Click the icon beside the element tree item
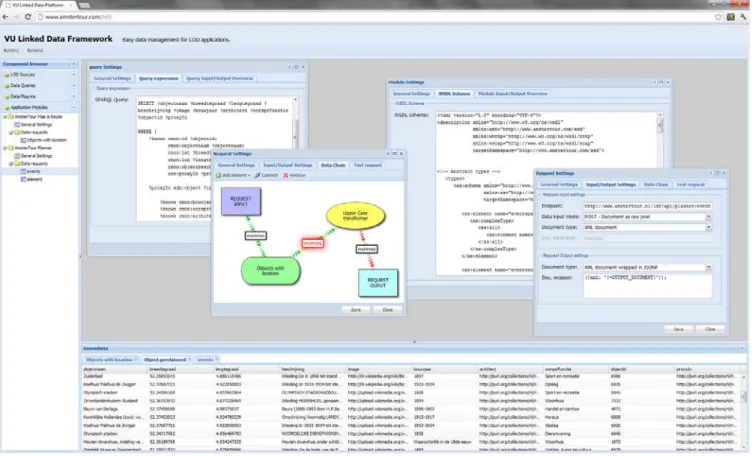 point(23,179)
